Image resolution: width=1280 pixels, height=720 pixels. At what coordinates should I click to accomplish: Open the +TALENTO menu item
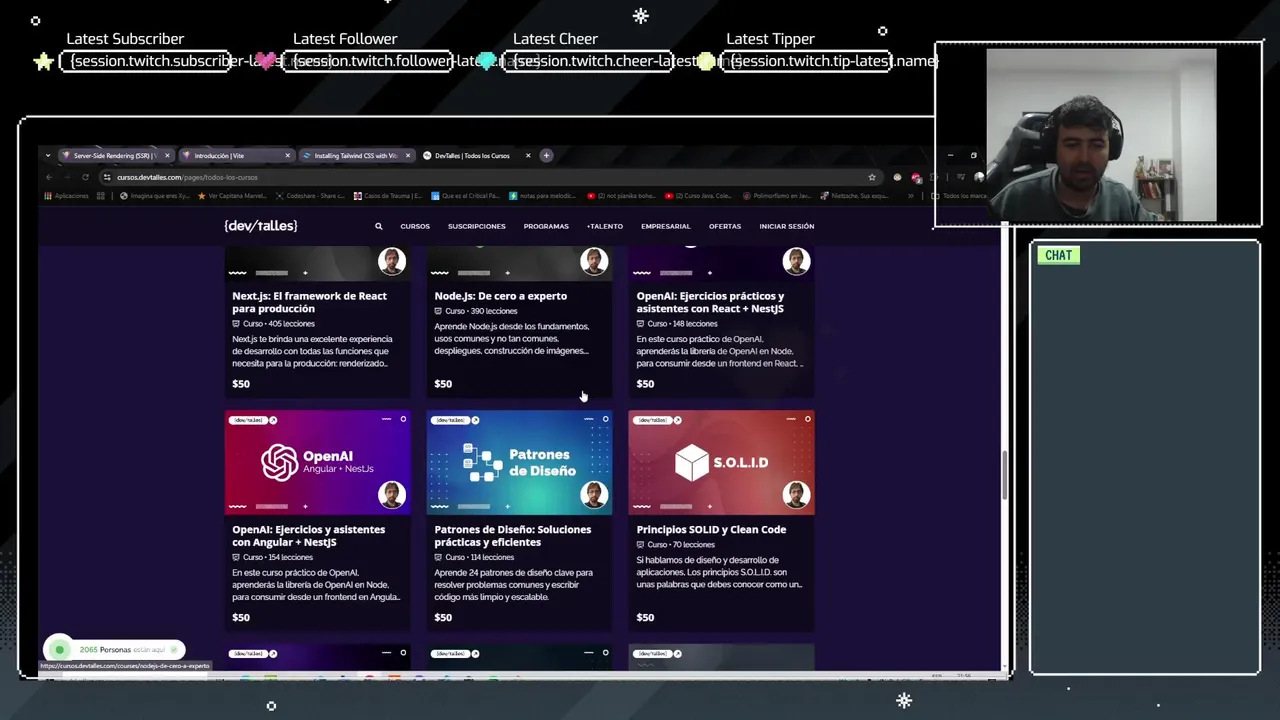coord(604,226)
